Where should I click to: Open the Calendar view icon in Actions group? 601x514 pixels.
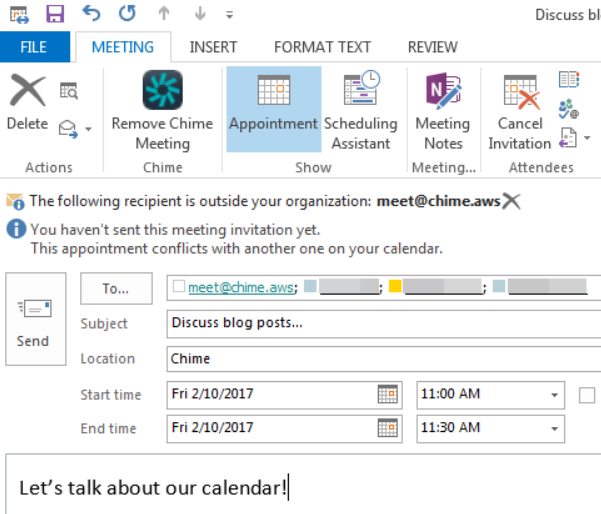69,91
